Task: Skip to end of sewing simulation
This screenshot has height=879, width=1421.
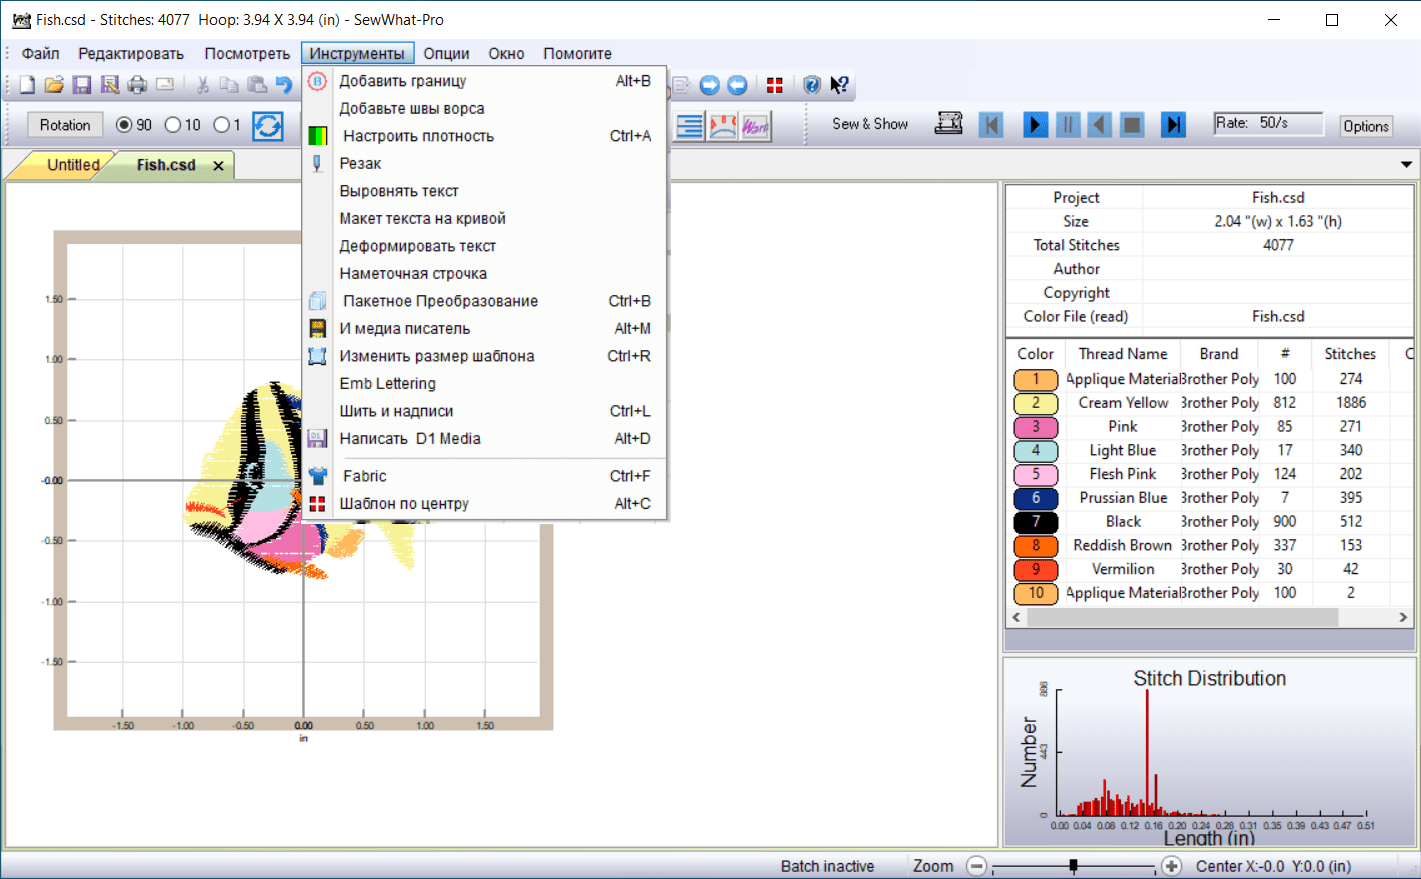Action: coord(1173,124)
